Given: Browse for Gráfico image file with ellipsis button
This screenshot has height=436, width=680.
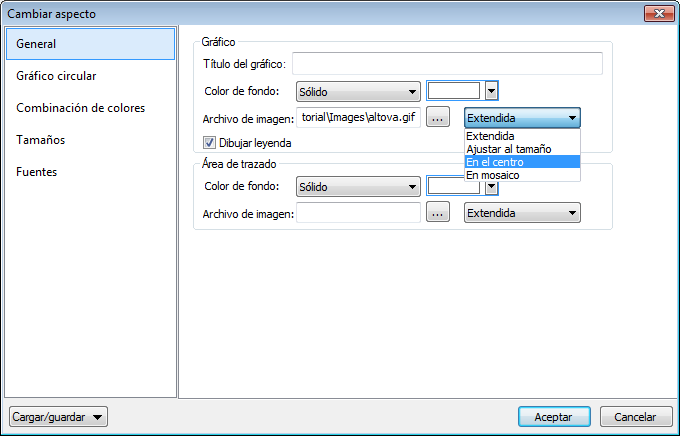Looking at the screenshot, I should (437, 118).
